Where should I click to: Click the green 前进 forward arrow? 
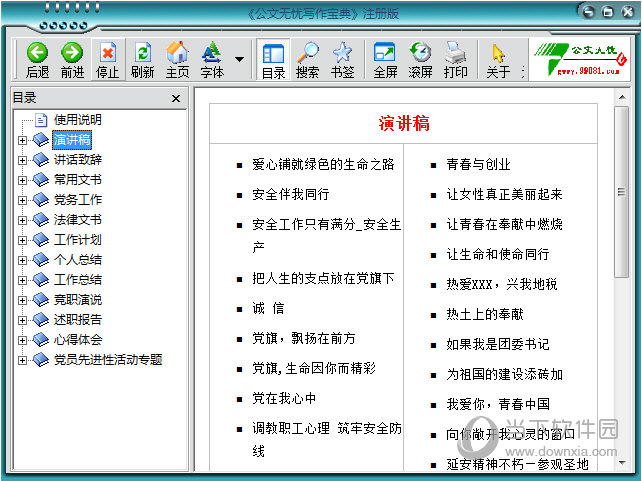pyautogui.click(x=72, y=60)
